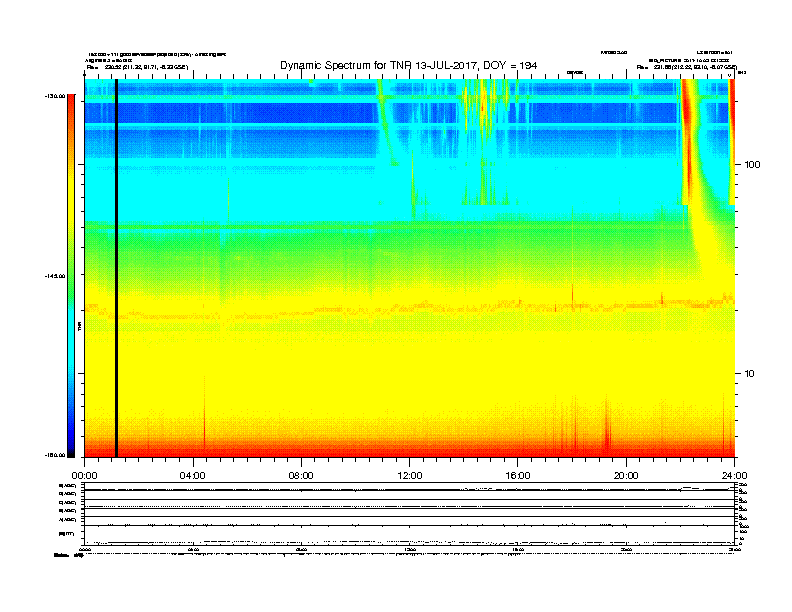Click the 20:00 time axis label
This screenshot has height=612, width=792.
click(626, 476)
